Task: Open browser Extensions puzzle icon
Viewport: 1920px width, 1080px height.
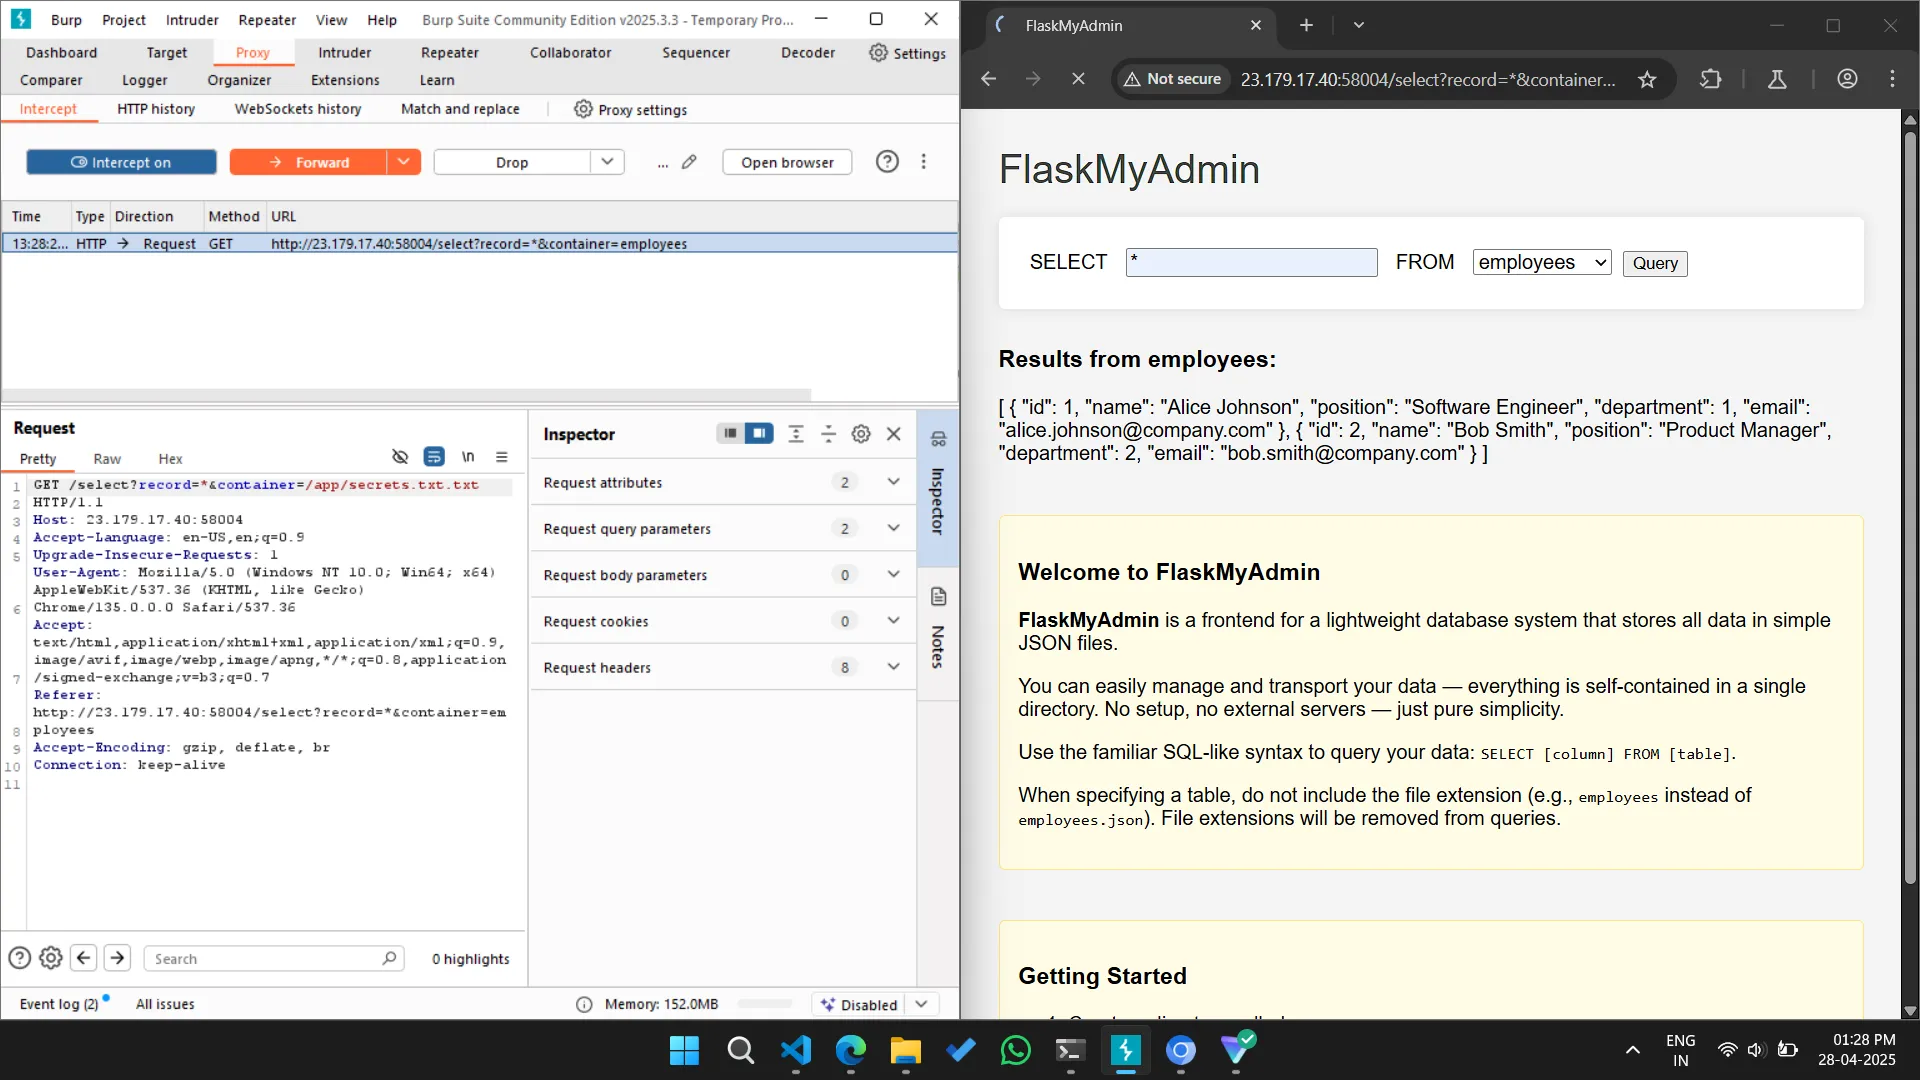Action: pyautogui.click(x=1711, y=79)
